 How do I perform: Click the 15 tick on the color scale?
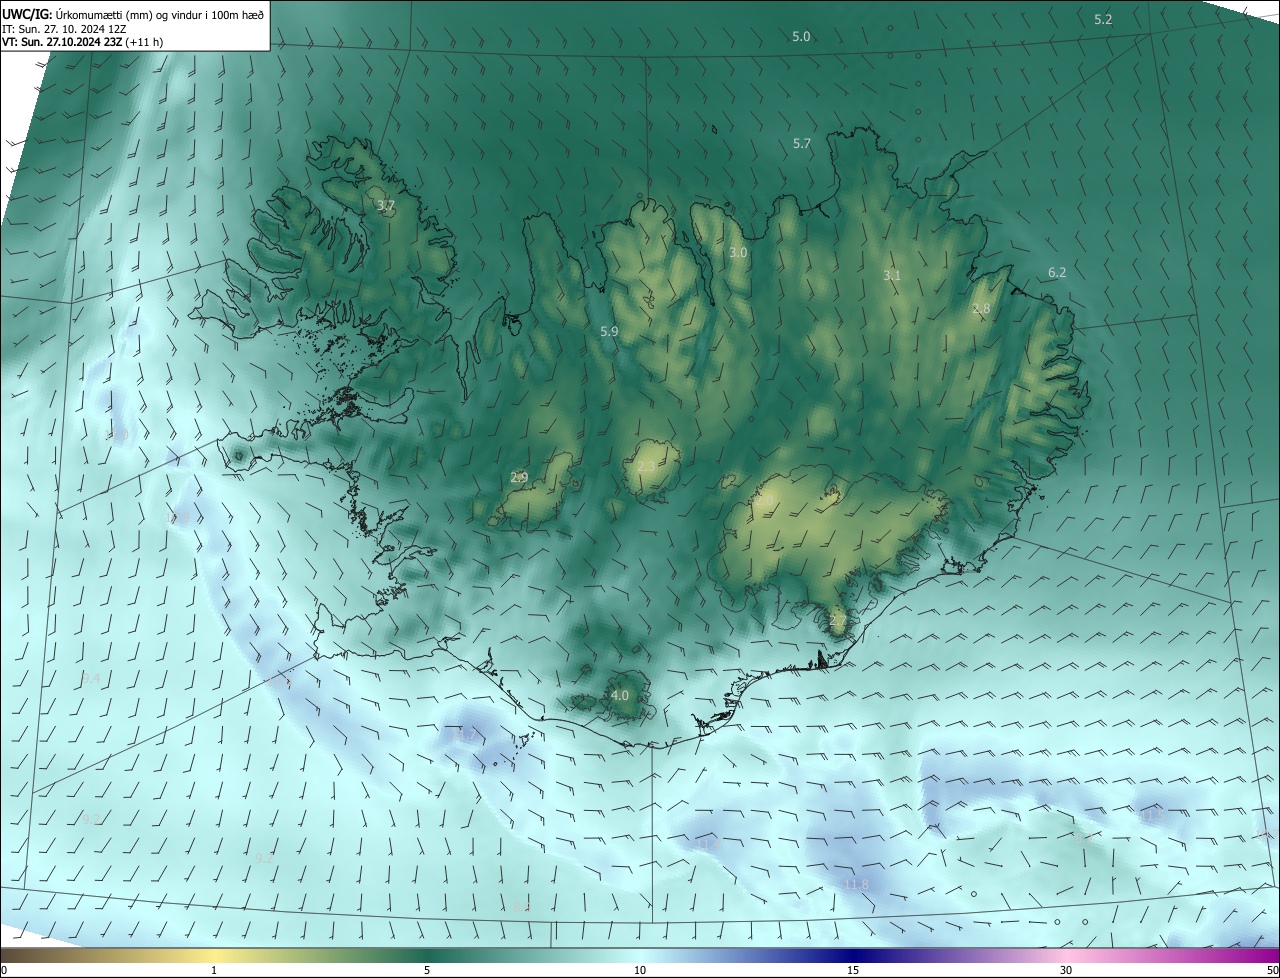point(853,970)
